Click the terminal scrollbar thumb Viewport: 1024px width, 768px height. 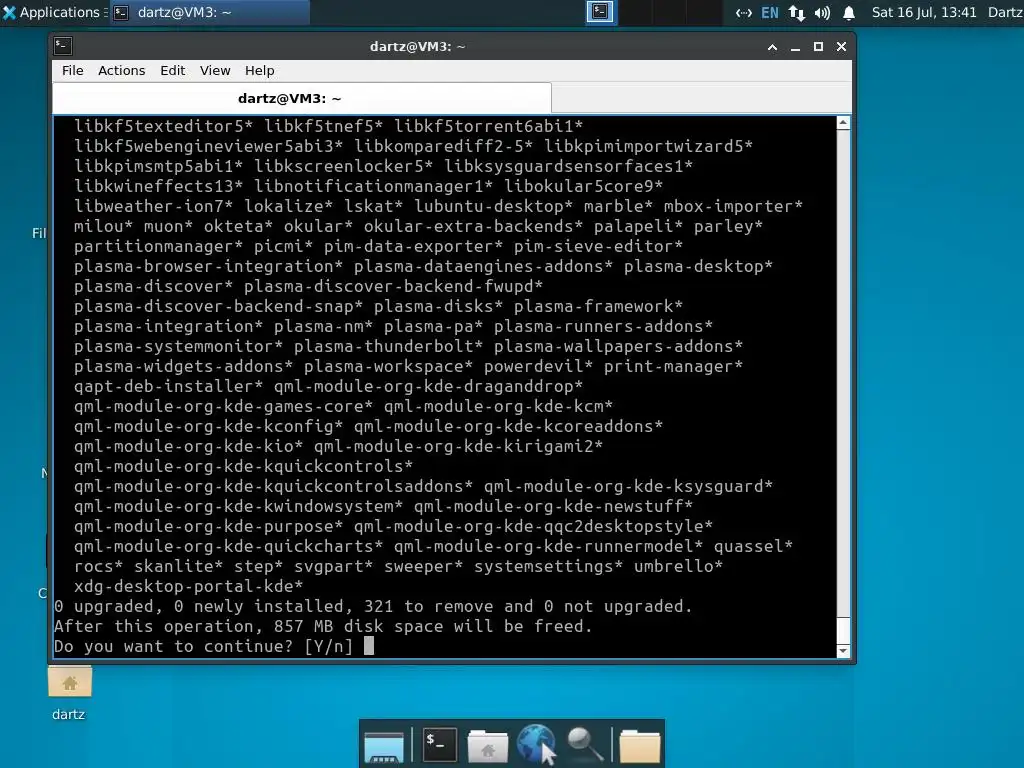(843, 630)
